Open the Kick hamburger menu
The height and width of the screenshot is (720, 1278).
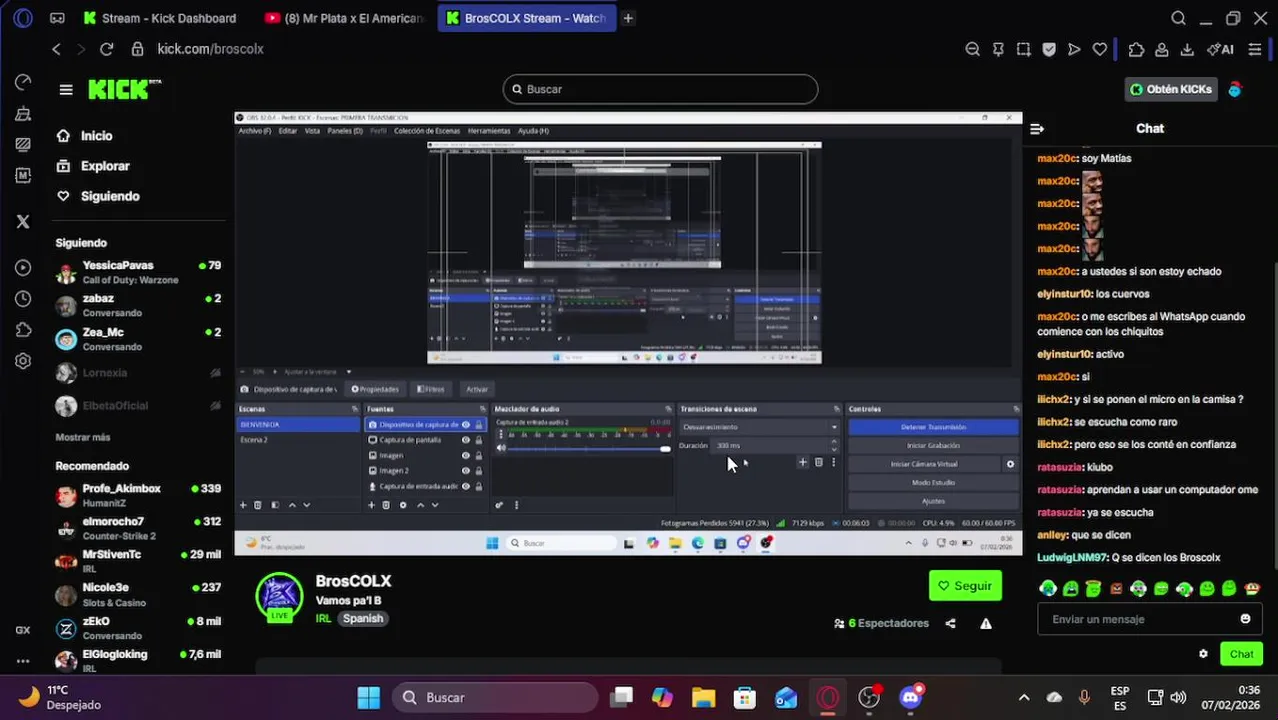[x=66, y=90]
